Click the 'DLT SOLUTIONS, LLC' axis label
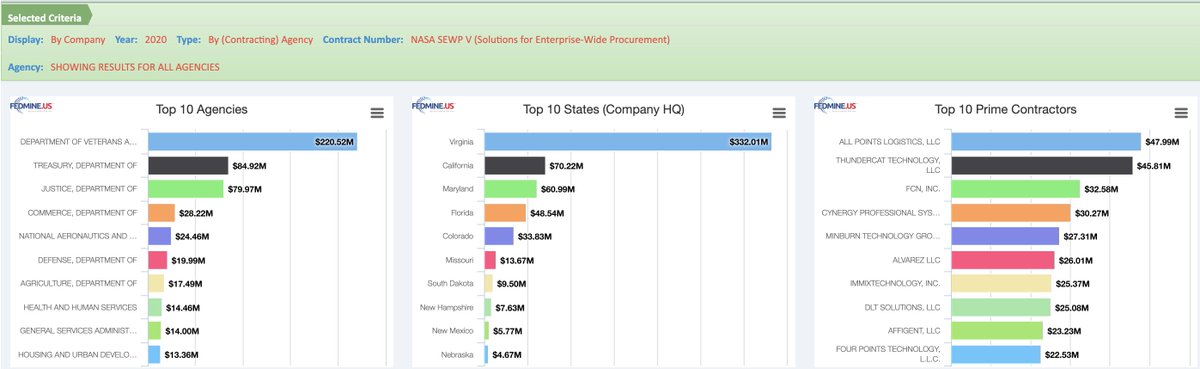The image size is (1200, 369). click(903, 307)
